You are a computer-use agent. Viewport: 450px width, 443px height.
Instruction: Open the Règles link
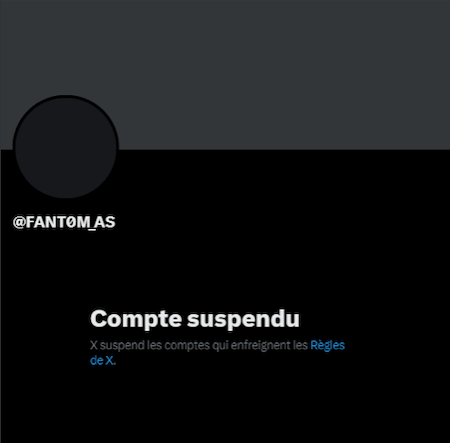327,346
